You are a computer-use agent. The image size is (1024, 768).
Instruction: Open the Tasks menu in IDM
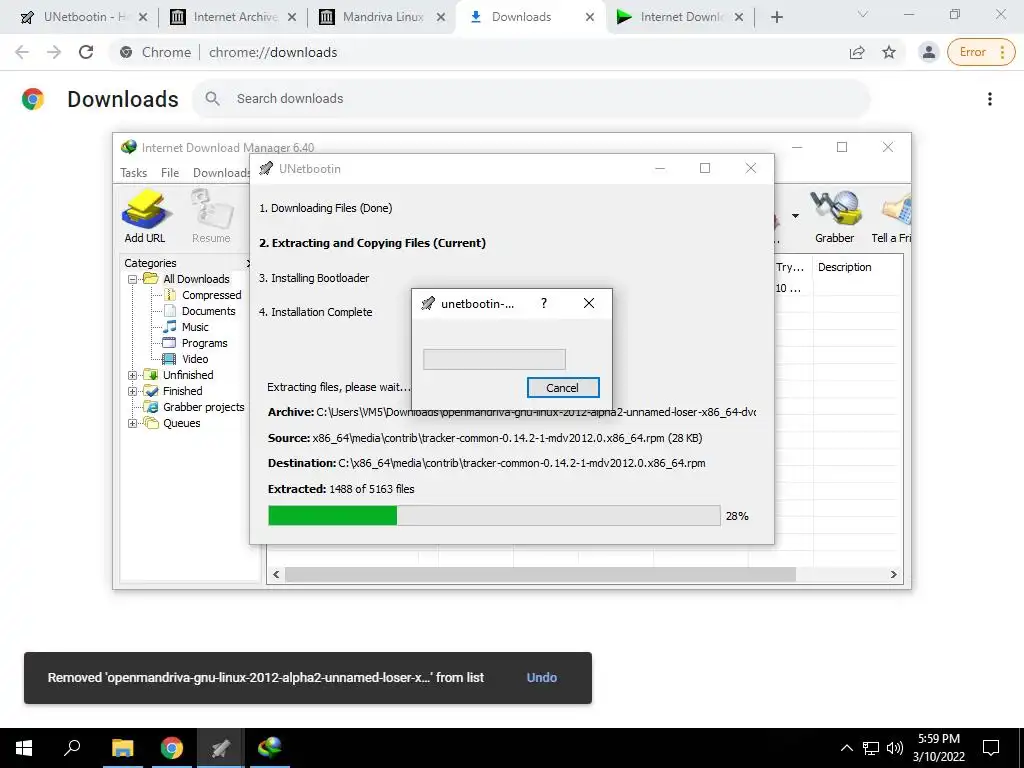[133, 172]
